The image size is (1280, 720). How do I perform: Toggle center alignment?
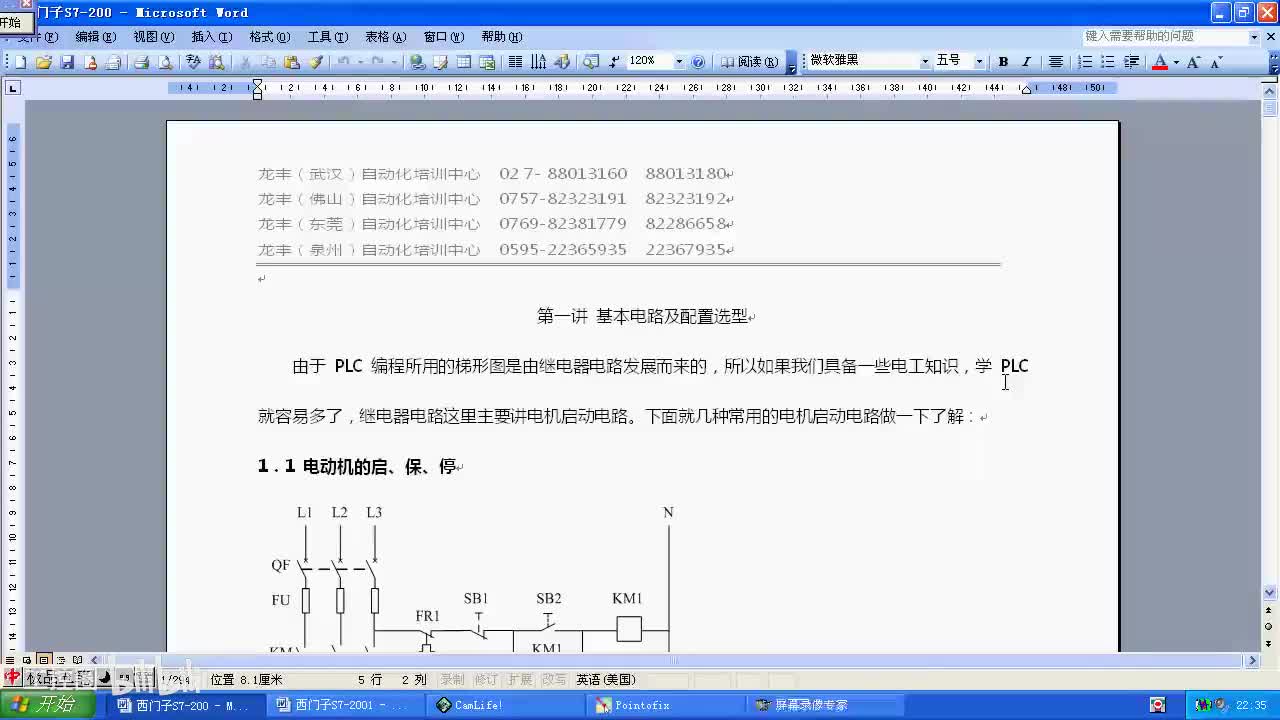click(x=1055, y=62)
